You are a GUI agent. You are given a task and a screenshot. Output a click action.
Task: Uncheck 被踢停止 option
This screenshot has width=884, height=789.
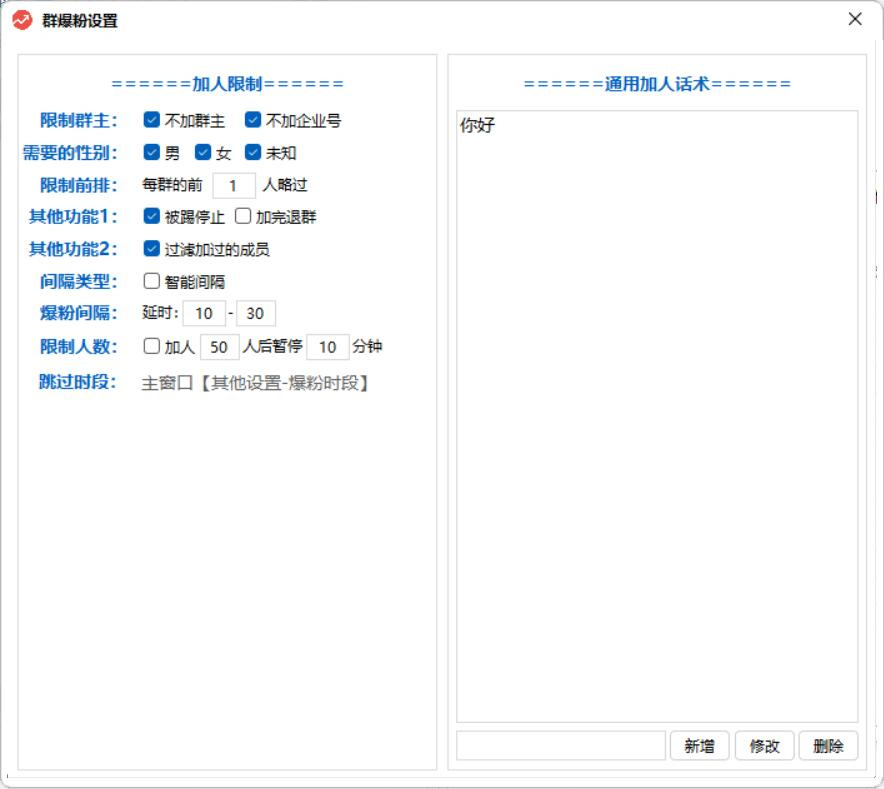153,214
